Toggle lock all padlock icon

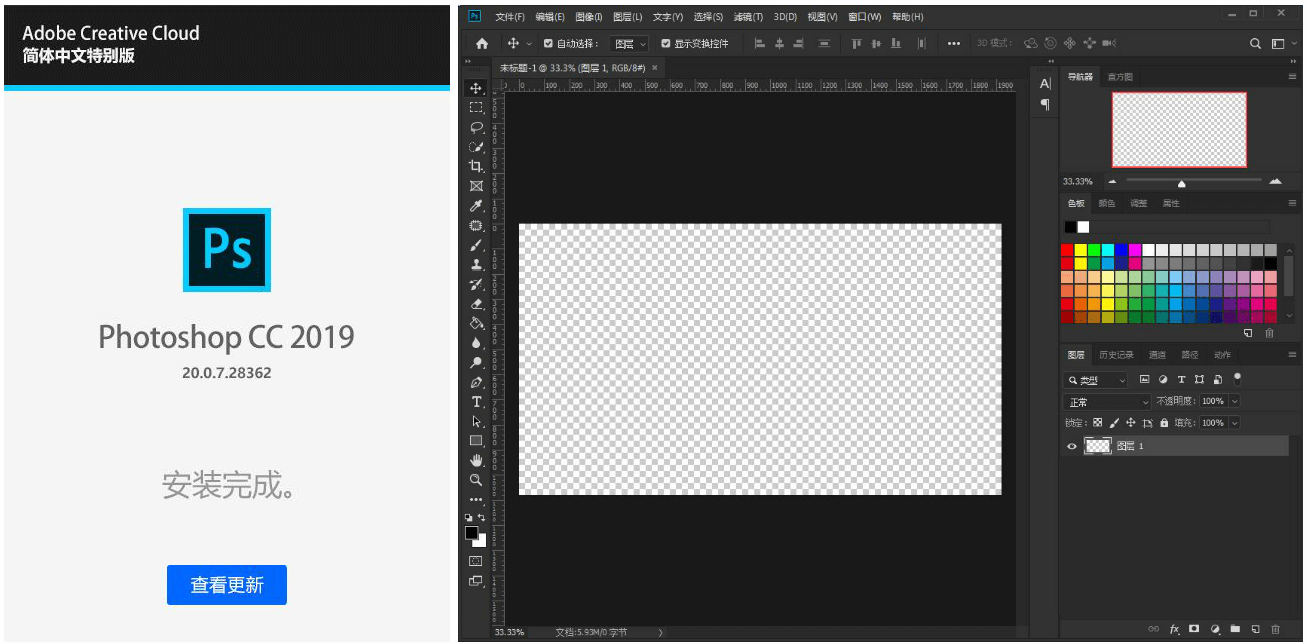pyautogui.click(x=1164, y=423)
